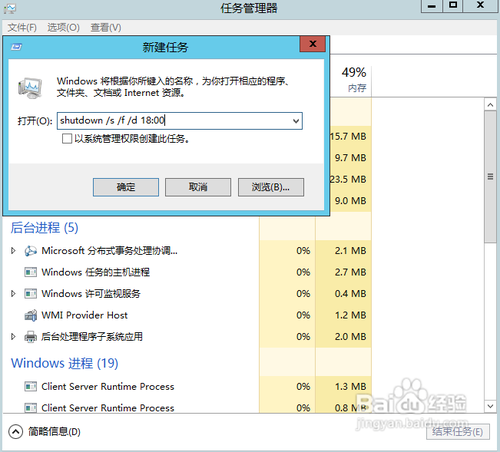Click the 9.7 MB memory value
The width and height of the screenshot is (500, 452).
click(x=351, y=158)
